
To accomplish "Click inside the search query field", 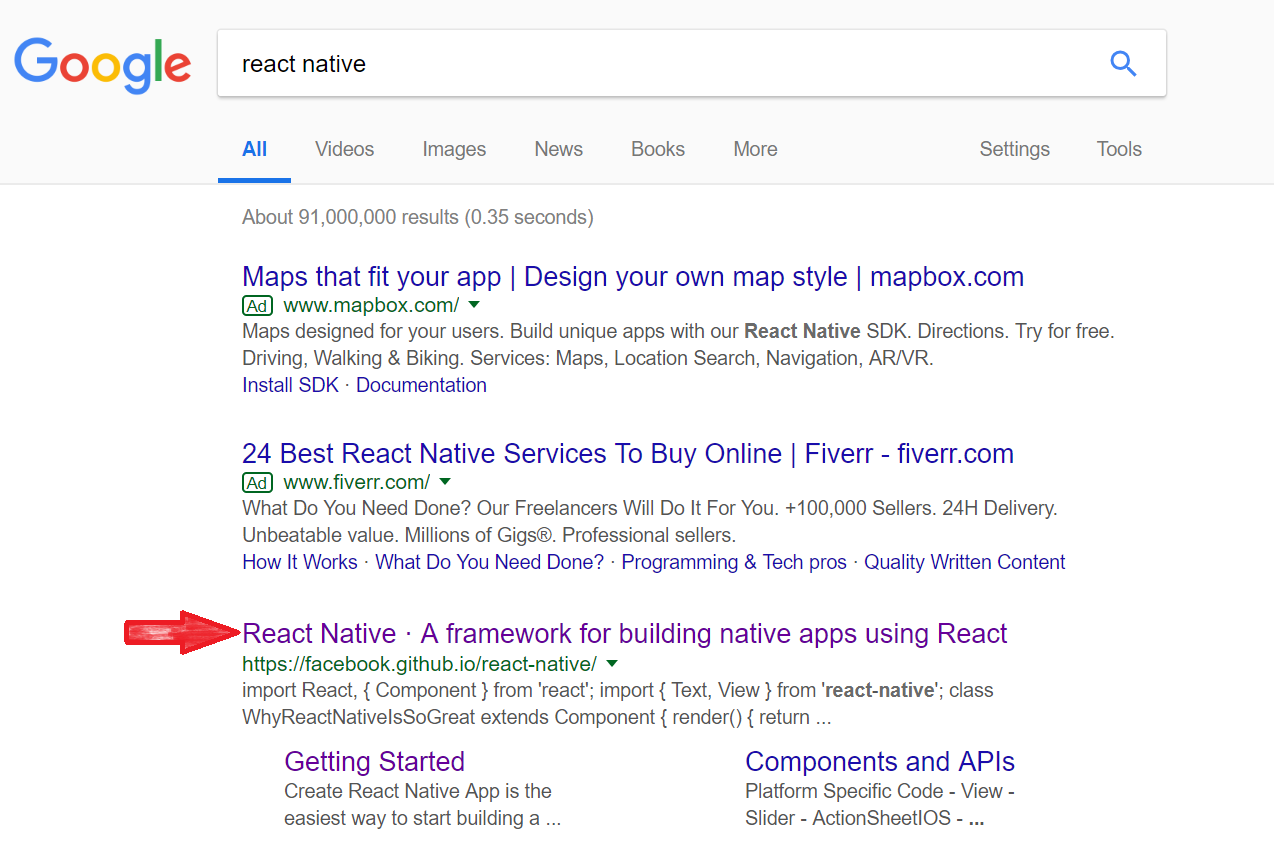I will pos(600,63).
